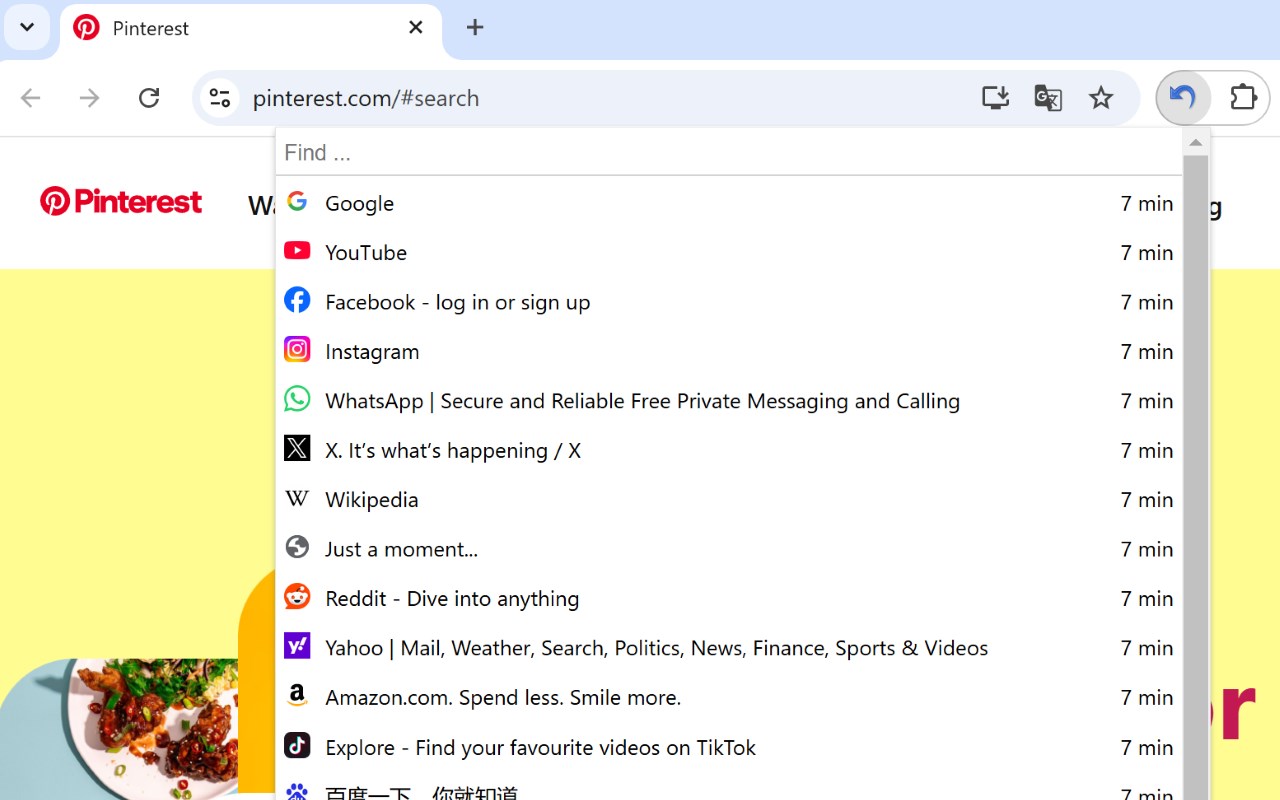Open a new tab
The image size is (1280, 800).
pyautogui.click(x=475, y=28)
